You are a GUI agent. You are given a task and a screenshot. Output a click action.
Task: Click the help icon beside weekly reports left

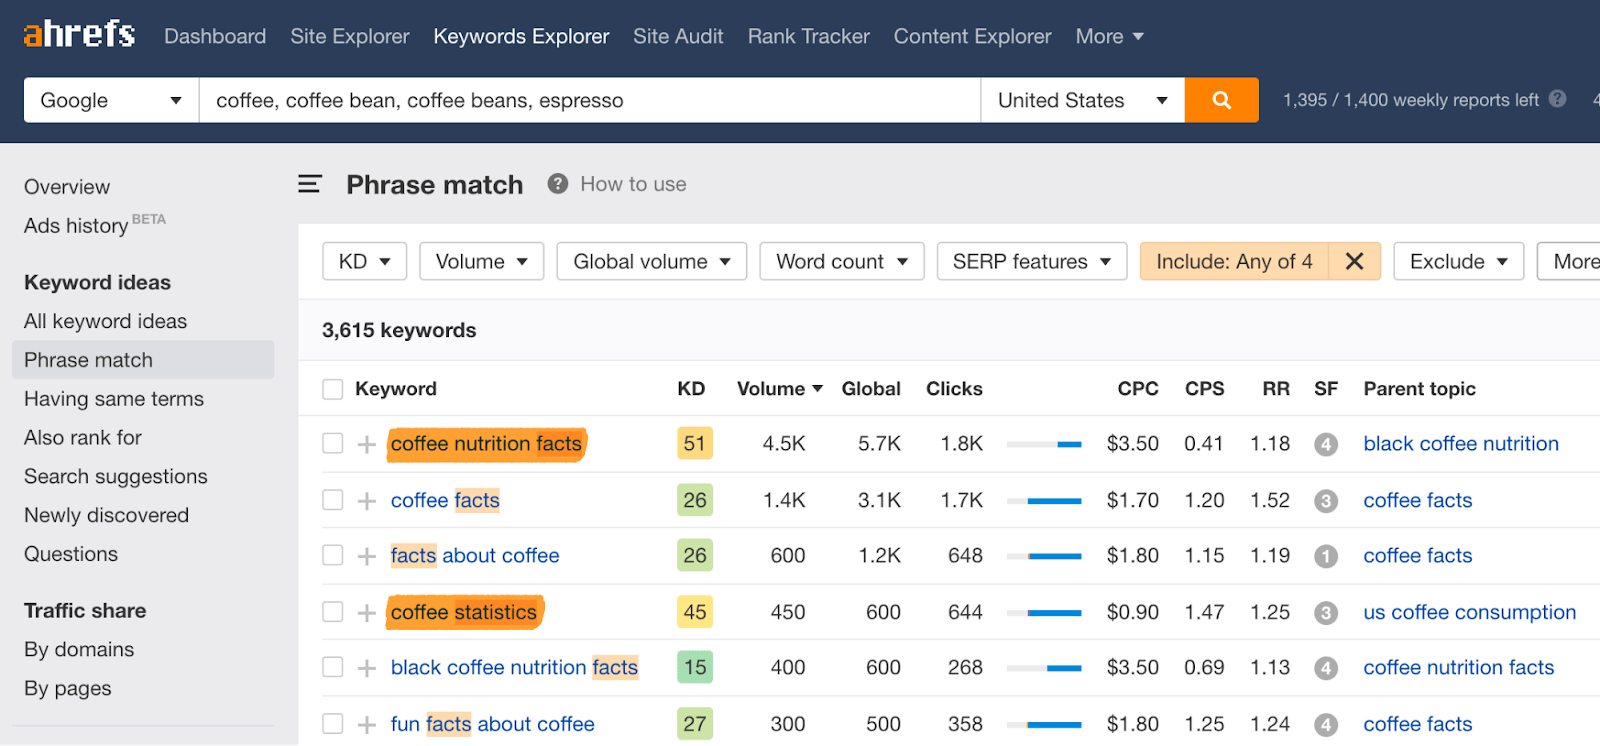1557,99
